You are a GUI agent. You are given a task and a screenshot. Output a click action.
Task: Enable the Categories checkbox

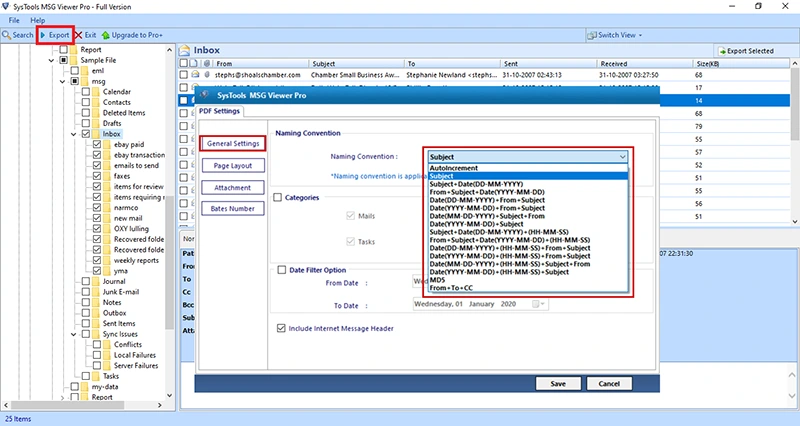pos(278,197)
